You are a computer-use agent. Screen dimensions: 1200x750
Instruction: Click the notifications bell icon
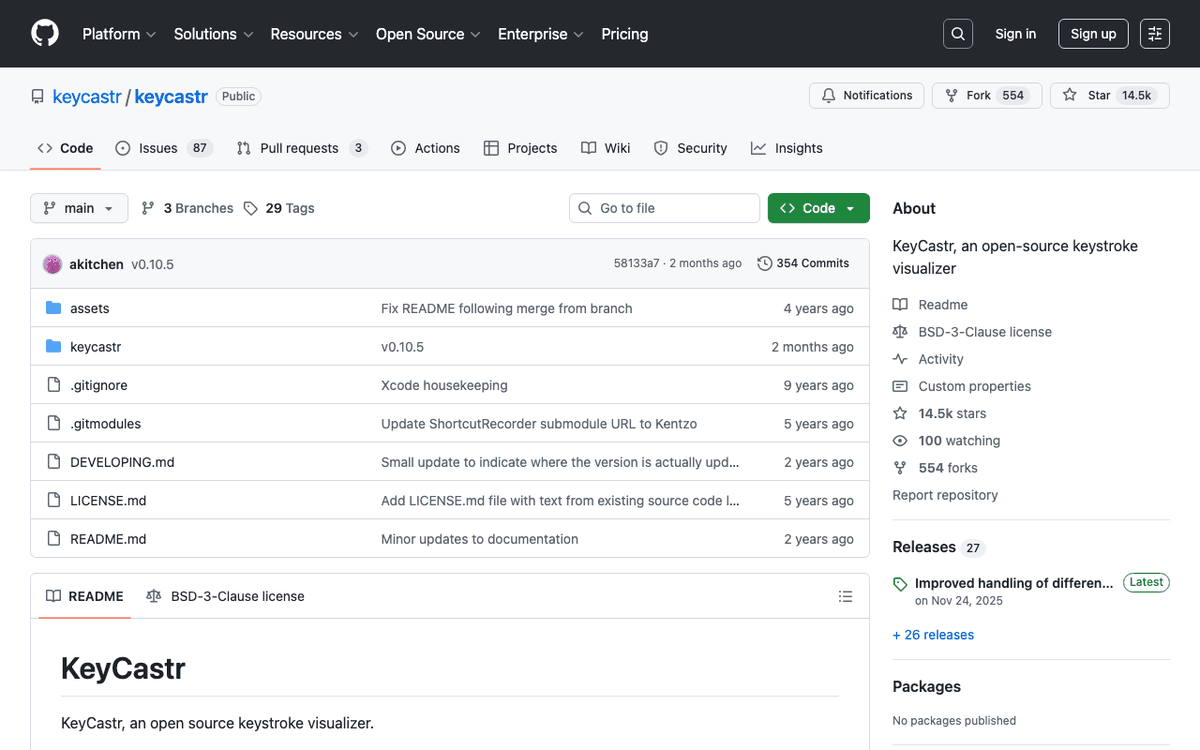(x=828, y=95)
